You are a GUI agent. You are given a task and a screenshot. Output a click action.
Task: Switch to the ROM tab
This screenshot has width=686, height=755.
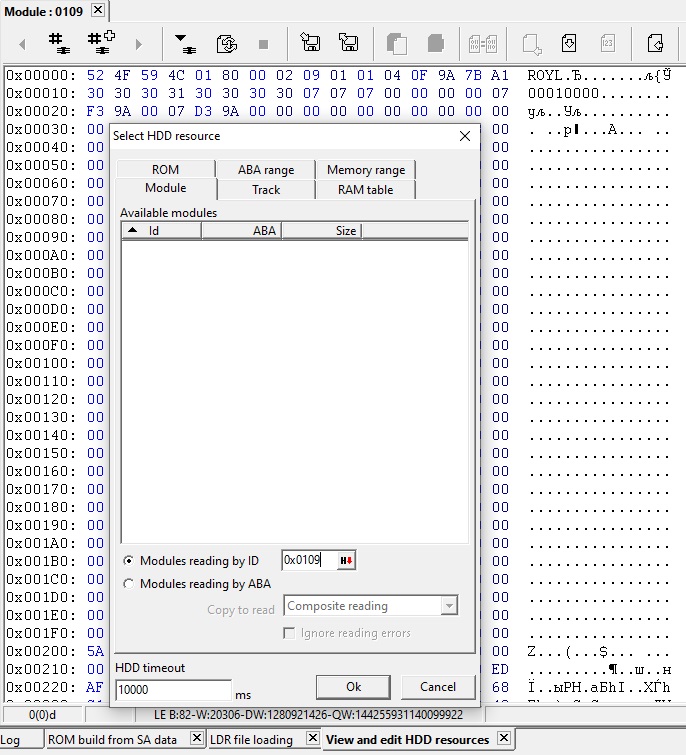(165, 170)
